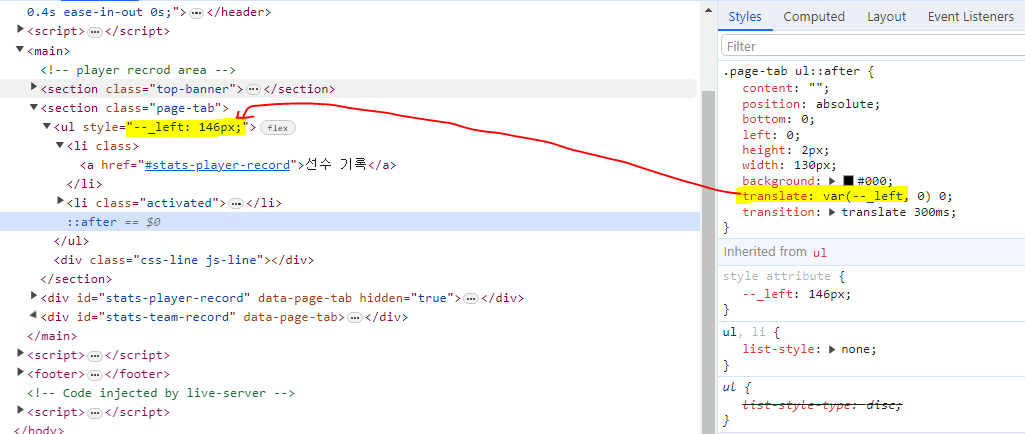Click the ul link in Inherited from

(x=820, y=252)
